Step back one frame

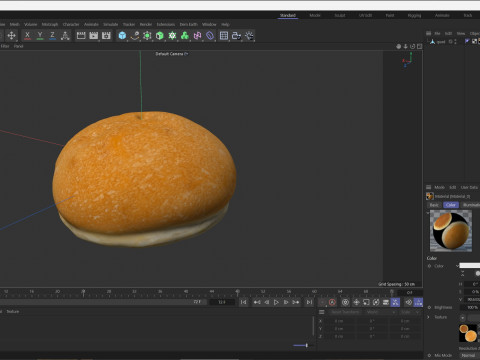(x=267, y=302)
